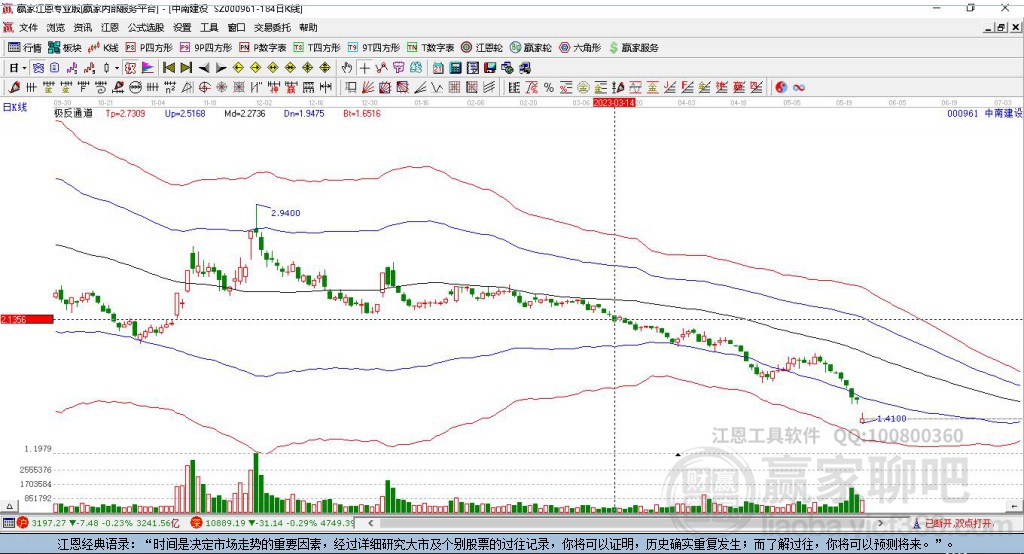
Task: Click the black left arrow icon
Action: point(204,68)
